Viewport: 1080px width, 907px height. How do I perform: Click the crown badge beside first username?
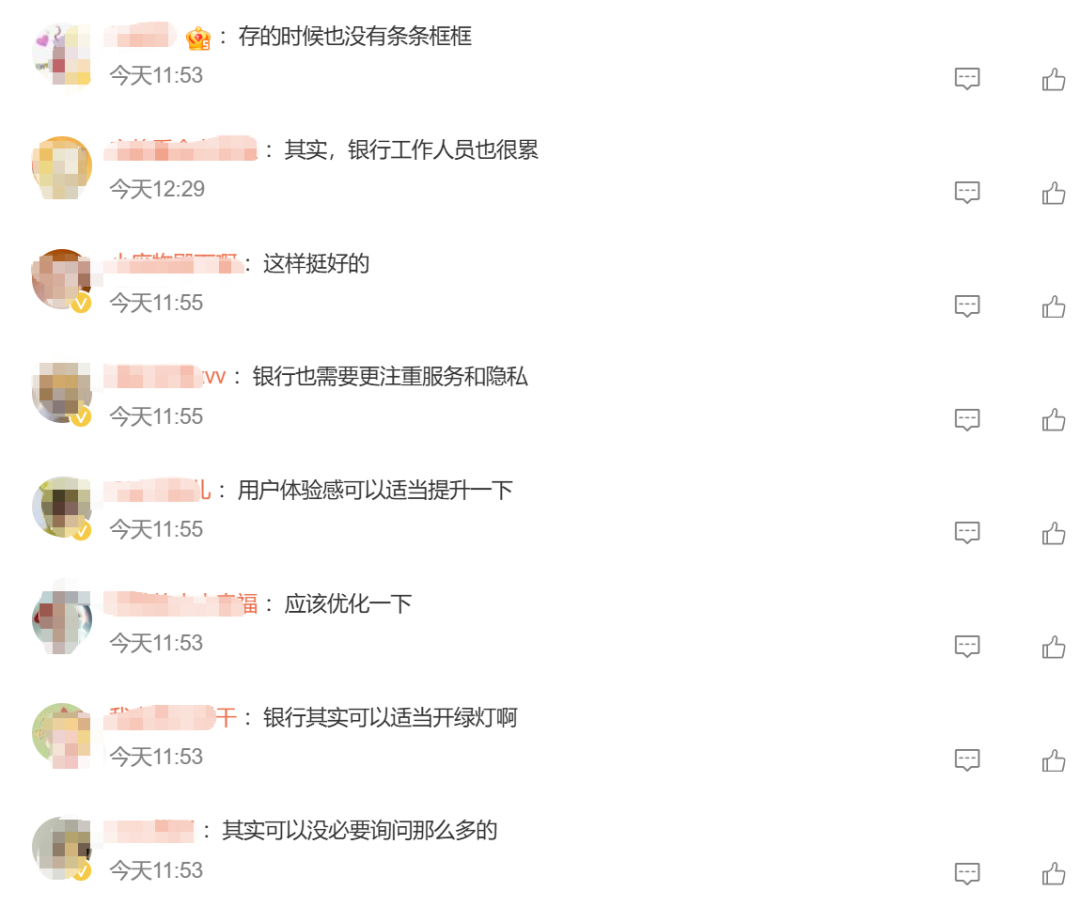(197, 39)
